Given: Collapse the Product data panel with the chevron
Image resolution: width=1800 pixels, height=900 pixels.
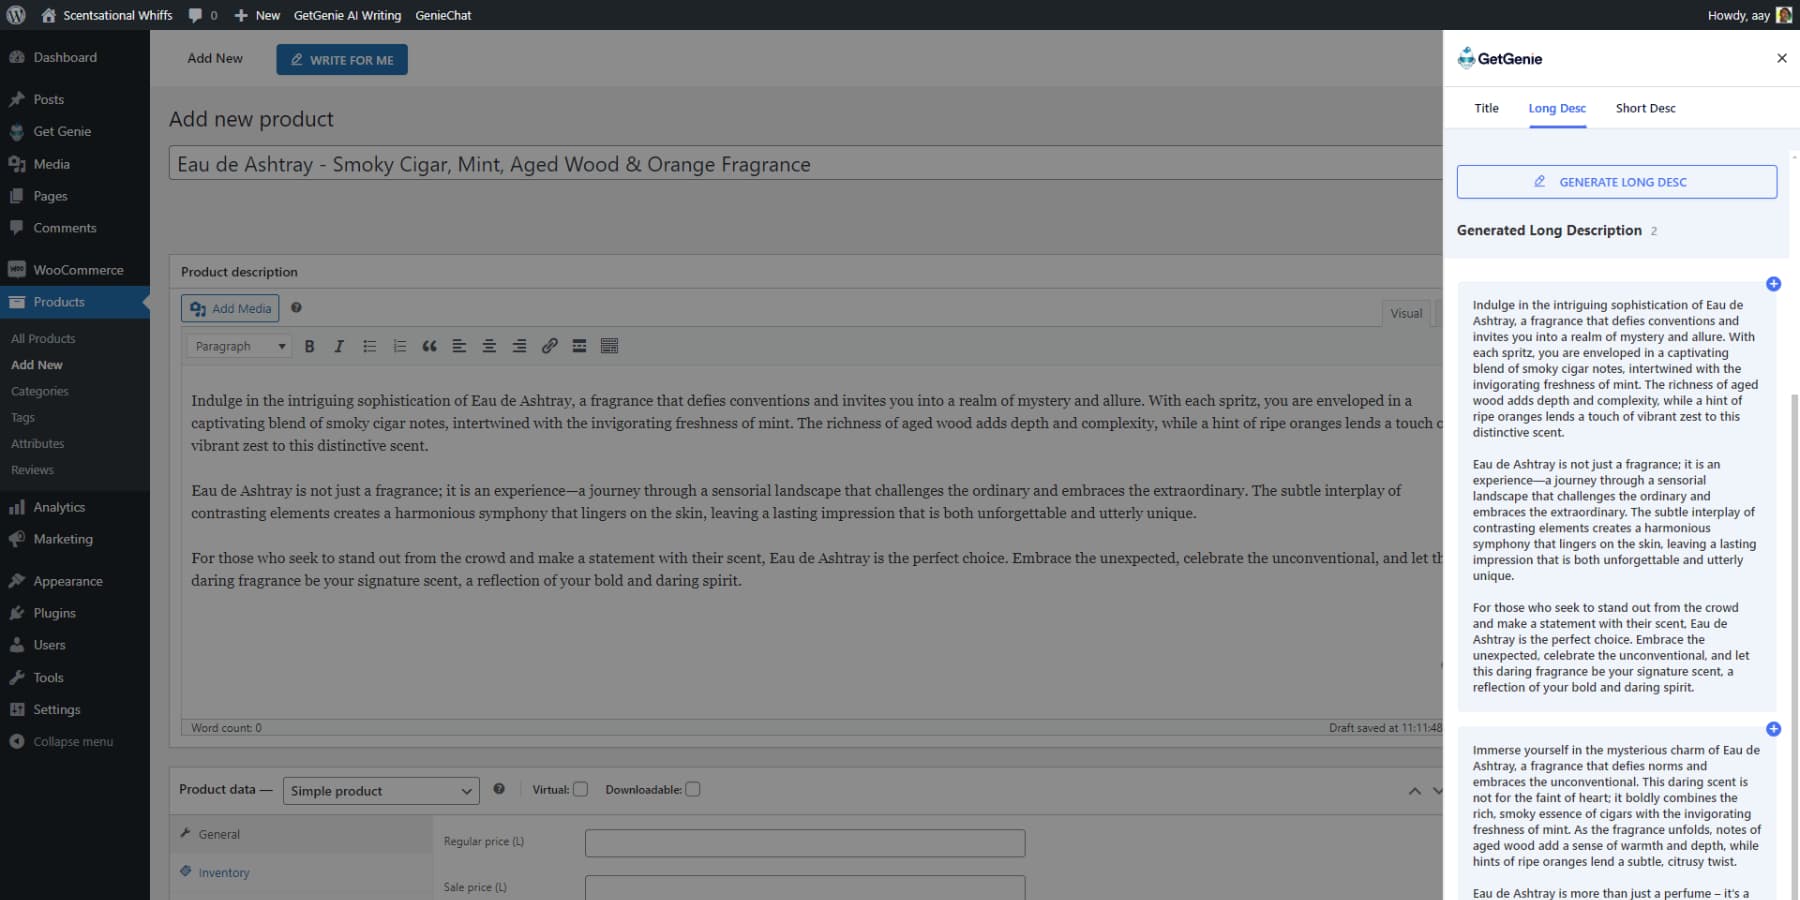Looking at the screenshot, I should (x=1414, y=791).
